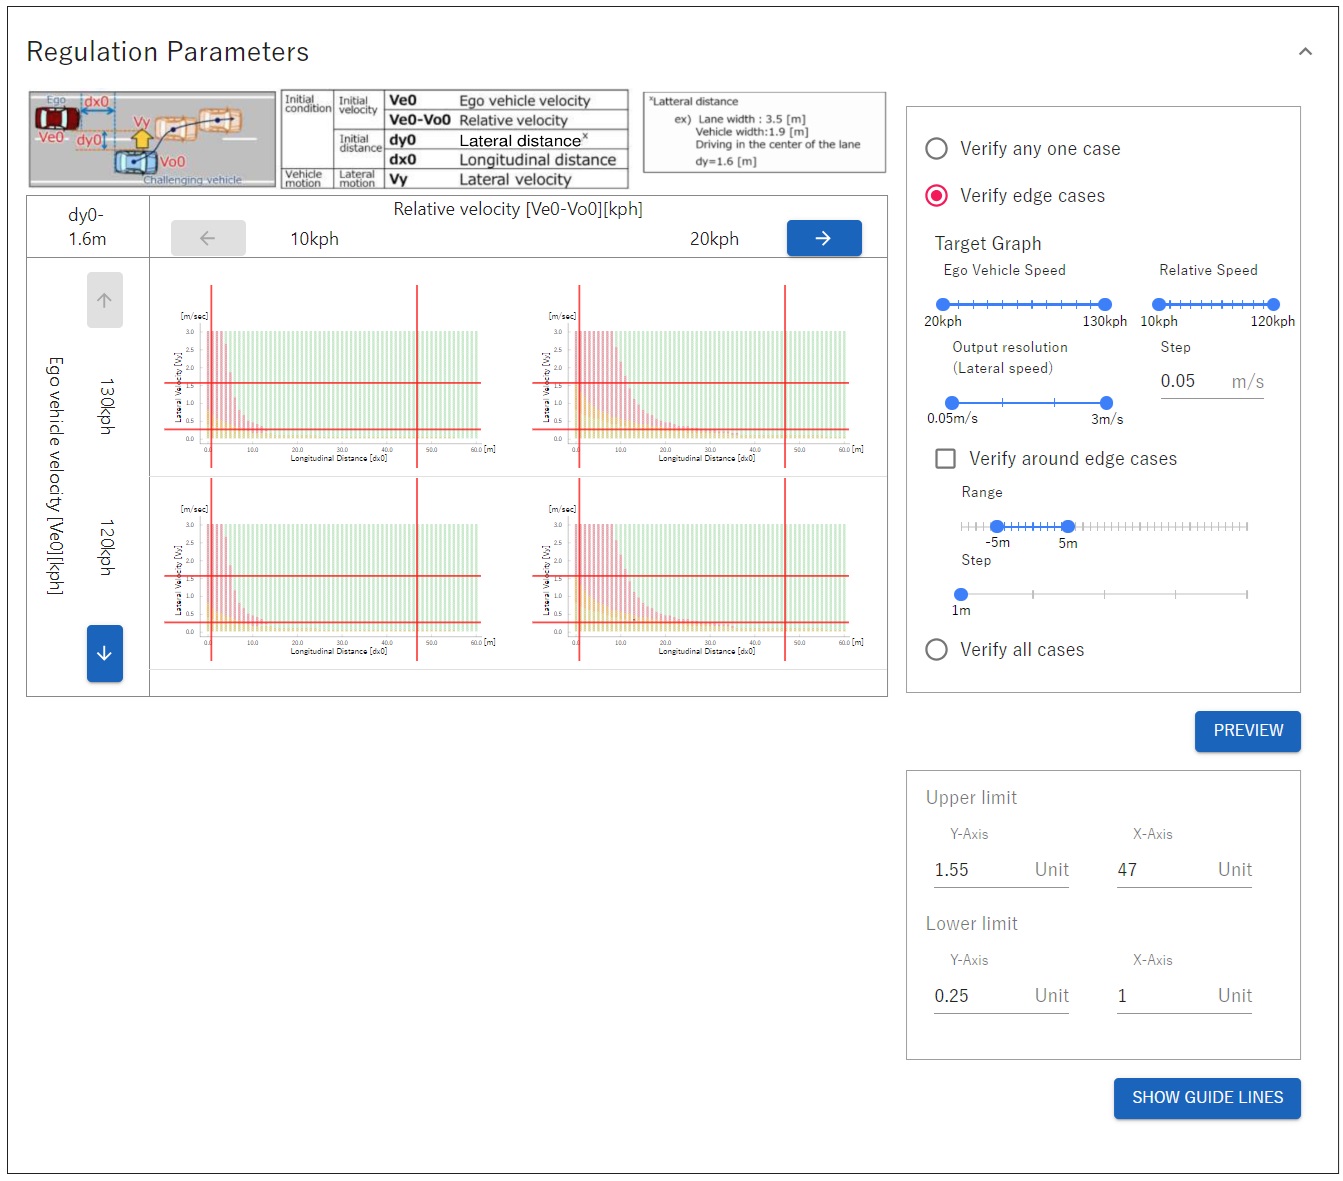Click SHOW GUIDE LINES button
Viewport: 1343px width, 1181px height.
coord(1206,1098)
